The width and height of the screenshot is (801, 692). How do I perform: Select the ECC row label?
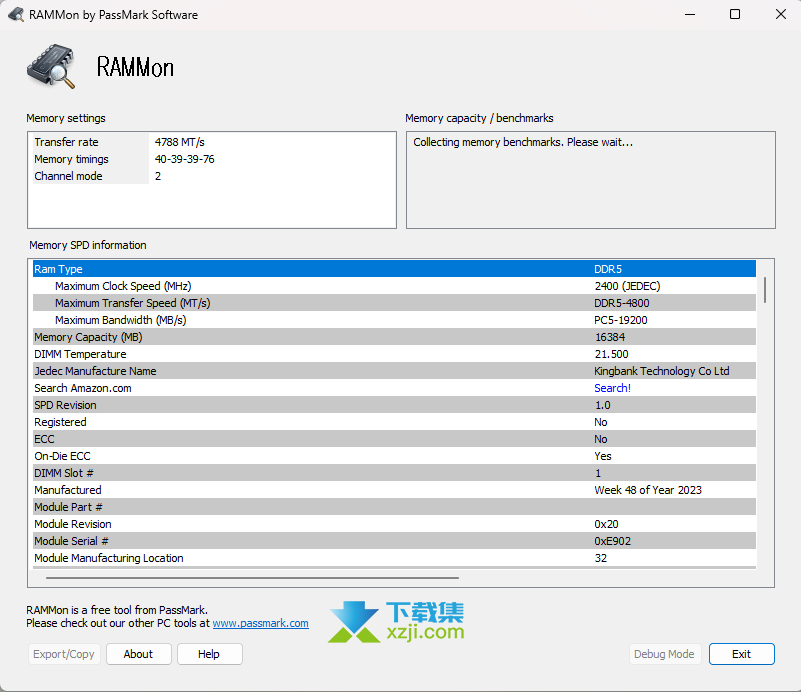pos(44,439)
